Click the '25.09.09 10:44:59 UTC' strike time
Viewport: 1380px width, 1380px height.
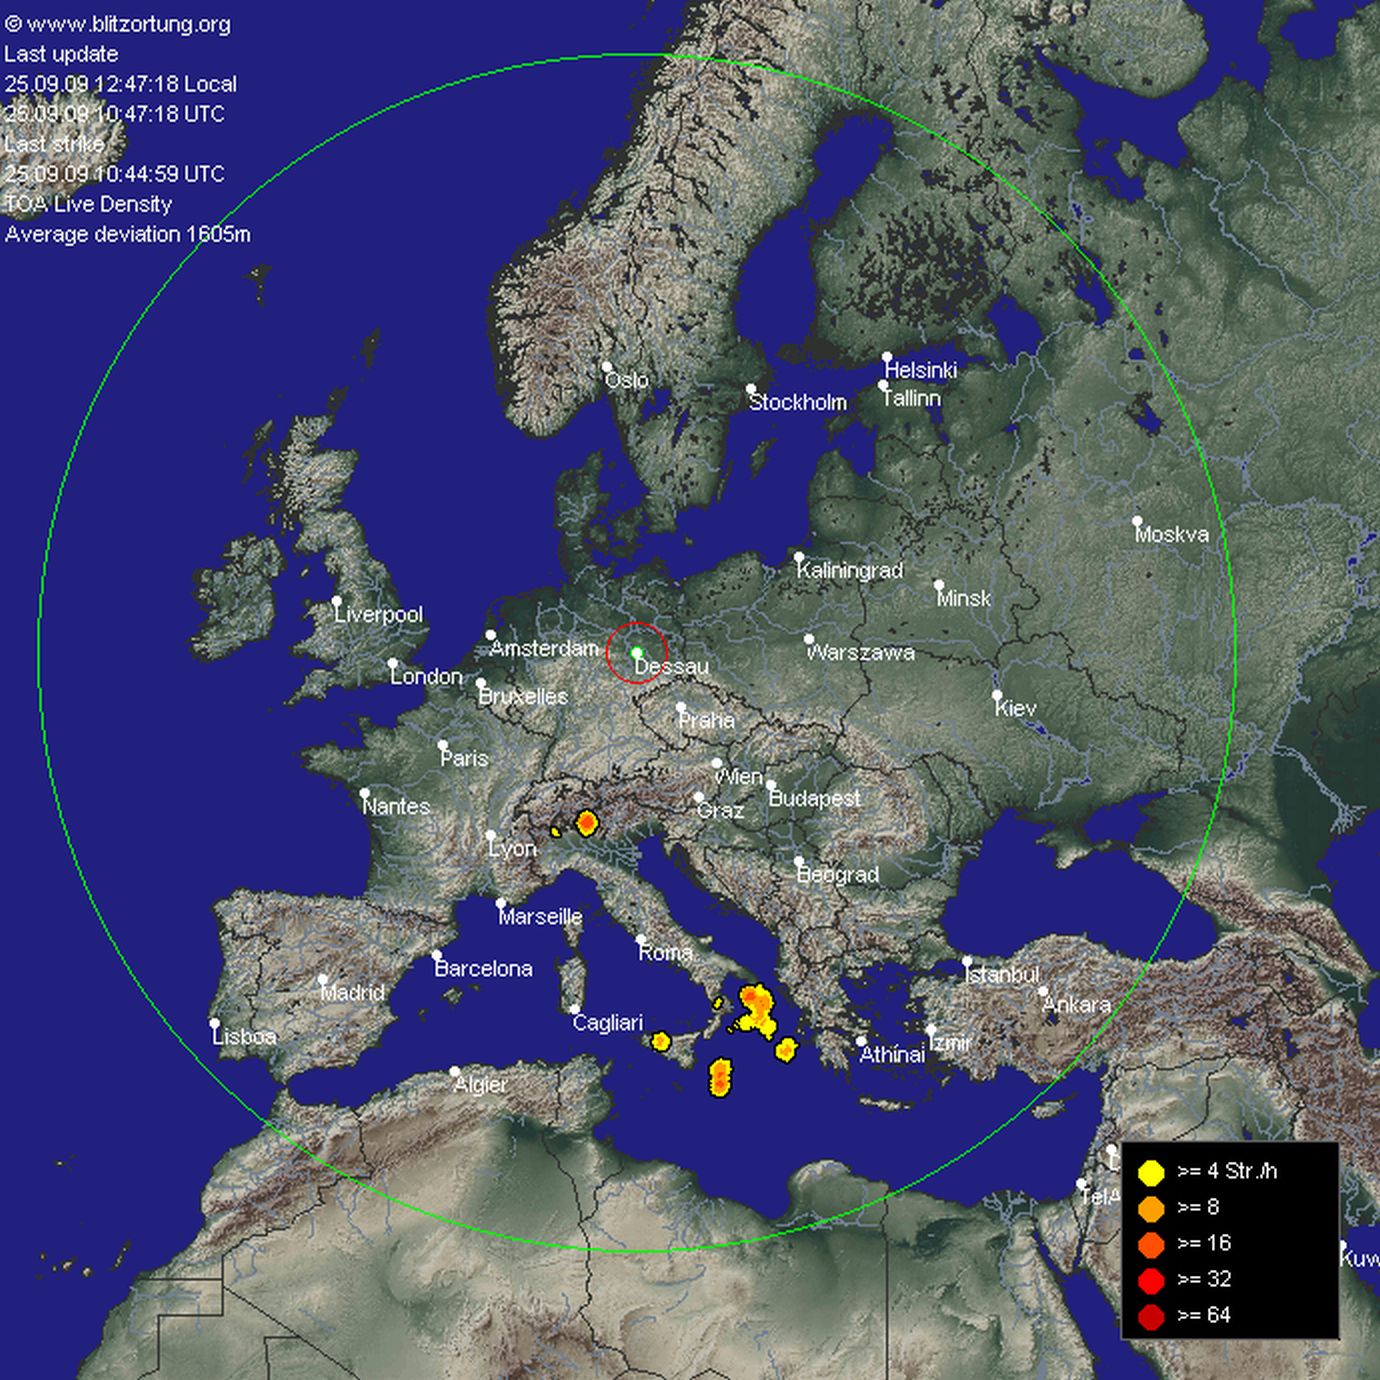pyautogui.click(x=115, y=174)
